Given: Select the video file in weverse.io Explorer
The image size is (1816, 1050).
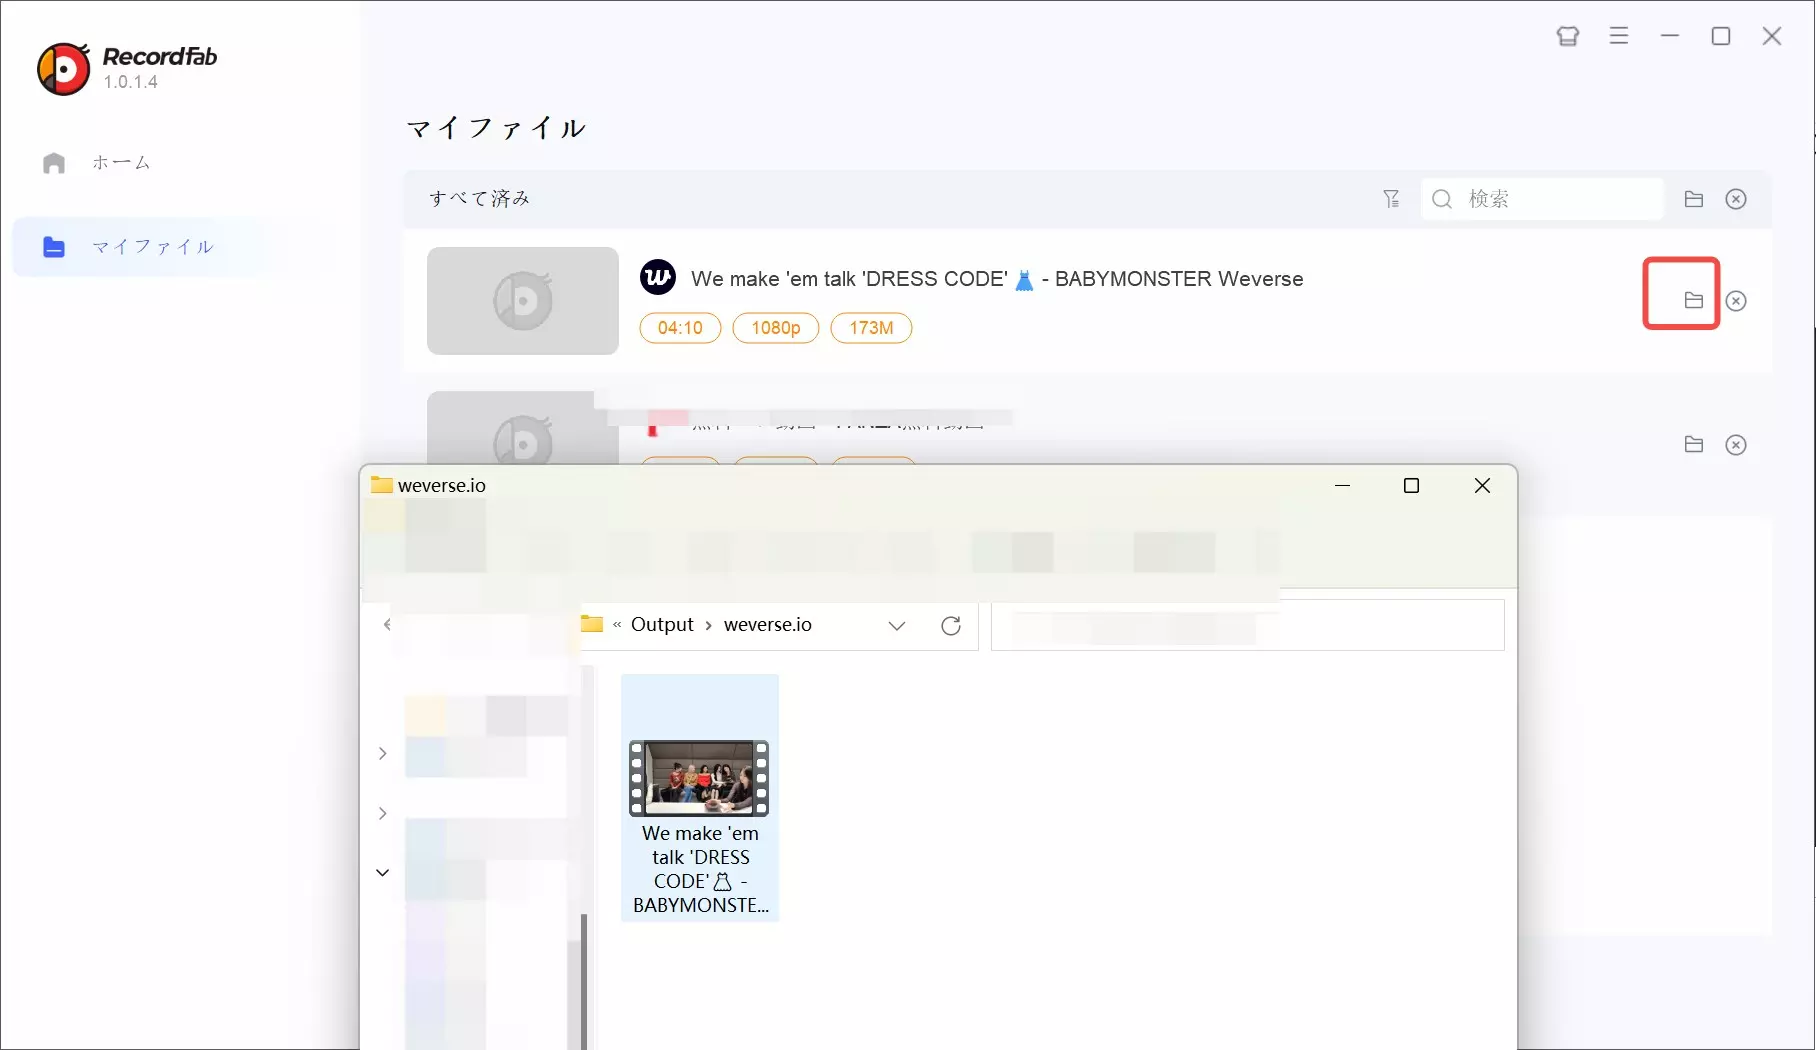Looking at the screenshot, I should point(700,798).
